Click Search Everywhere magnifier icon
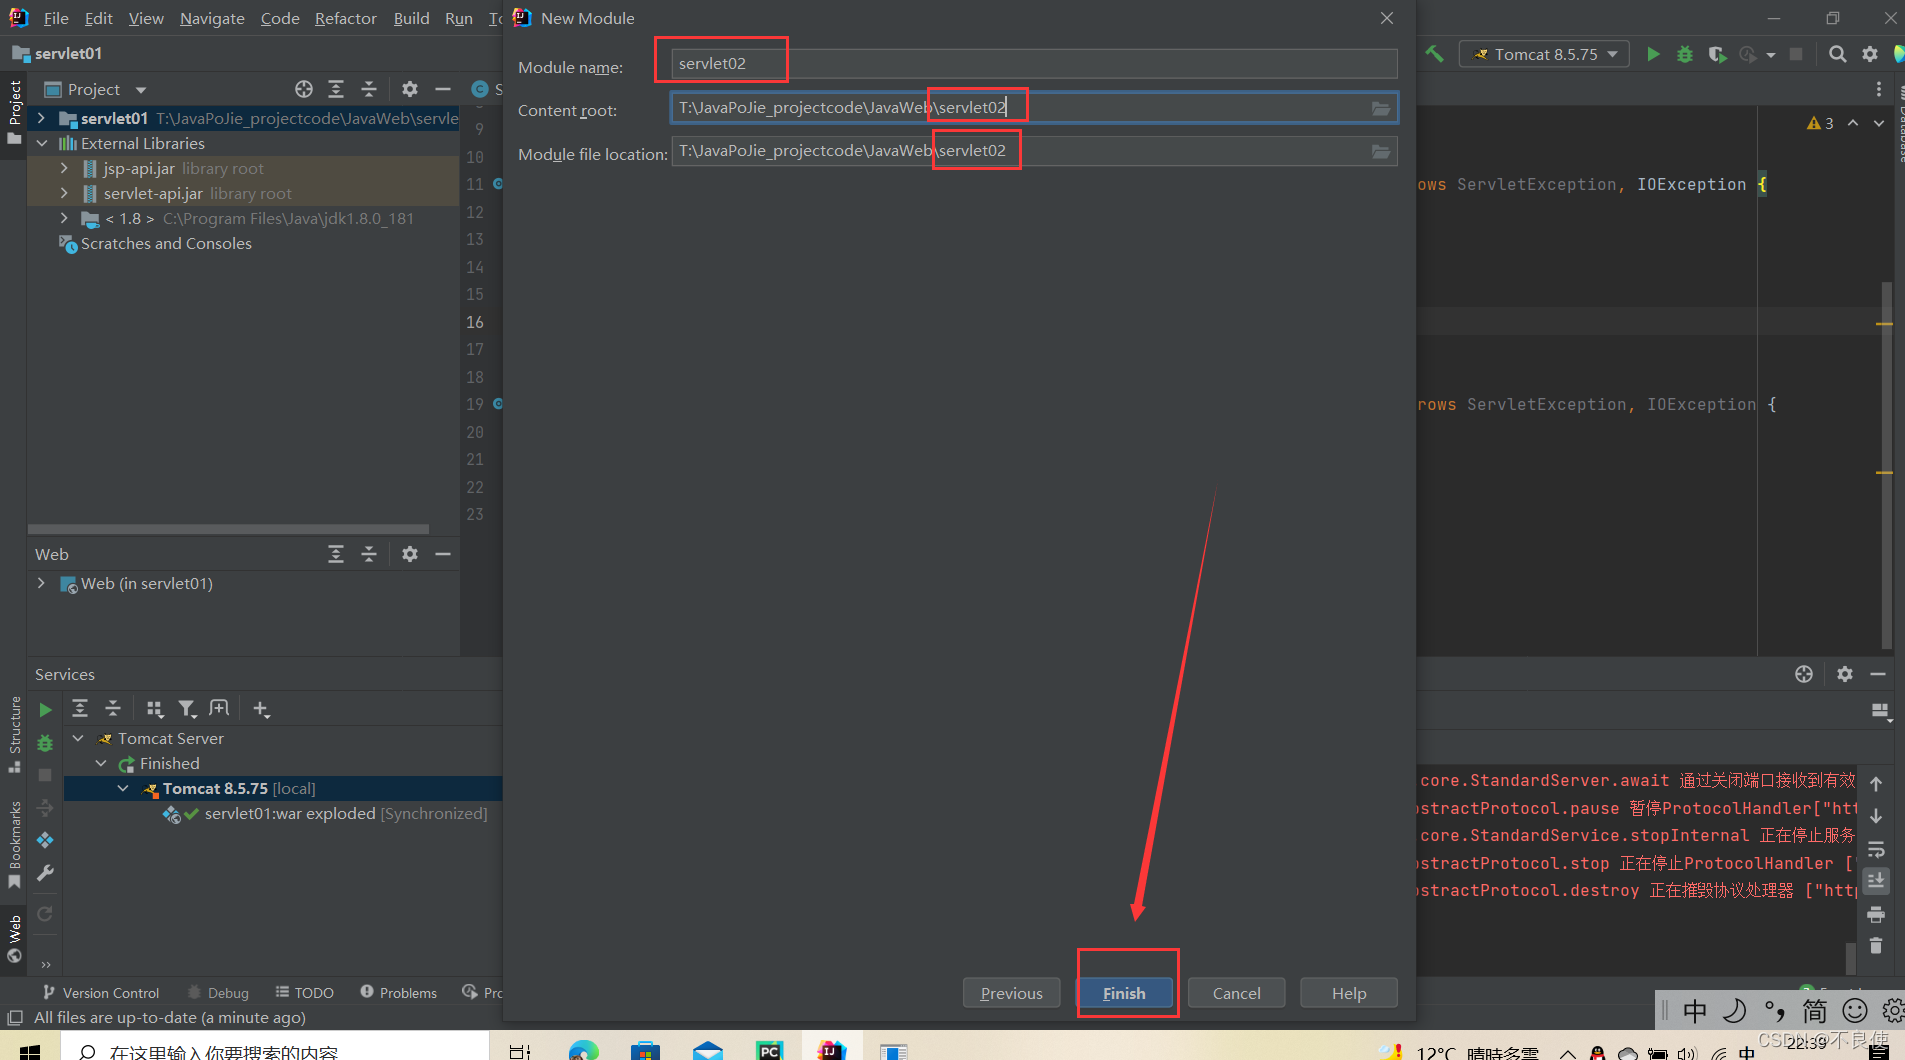 pyautogui.click(x=1838, y=54)
